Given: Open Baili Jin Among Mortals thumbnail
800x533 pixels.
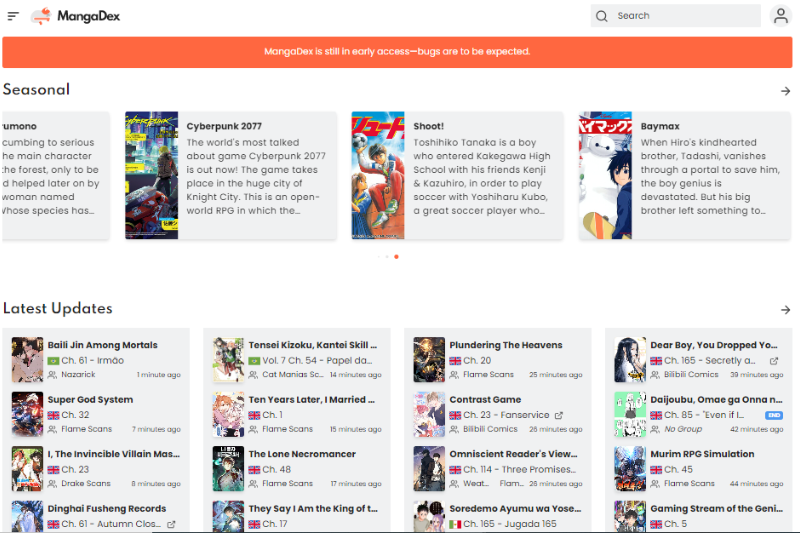Looking at the screenshot, I should [x=28, y=360].
